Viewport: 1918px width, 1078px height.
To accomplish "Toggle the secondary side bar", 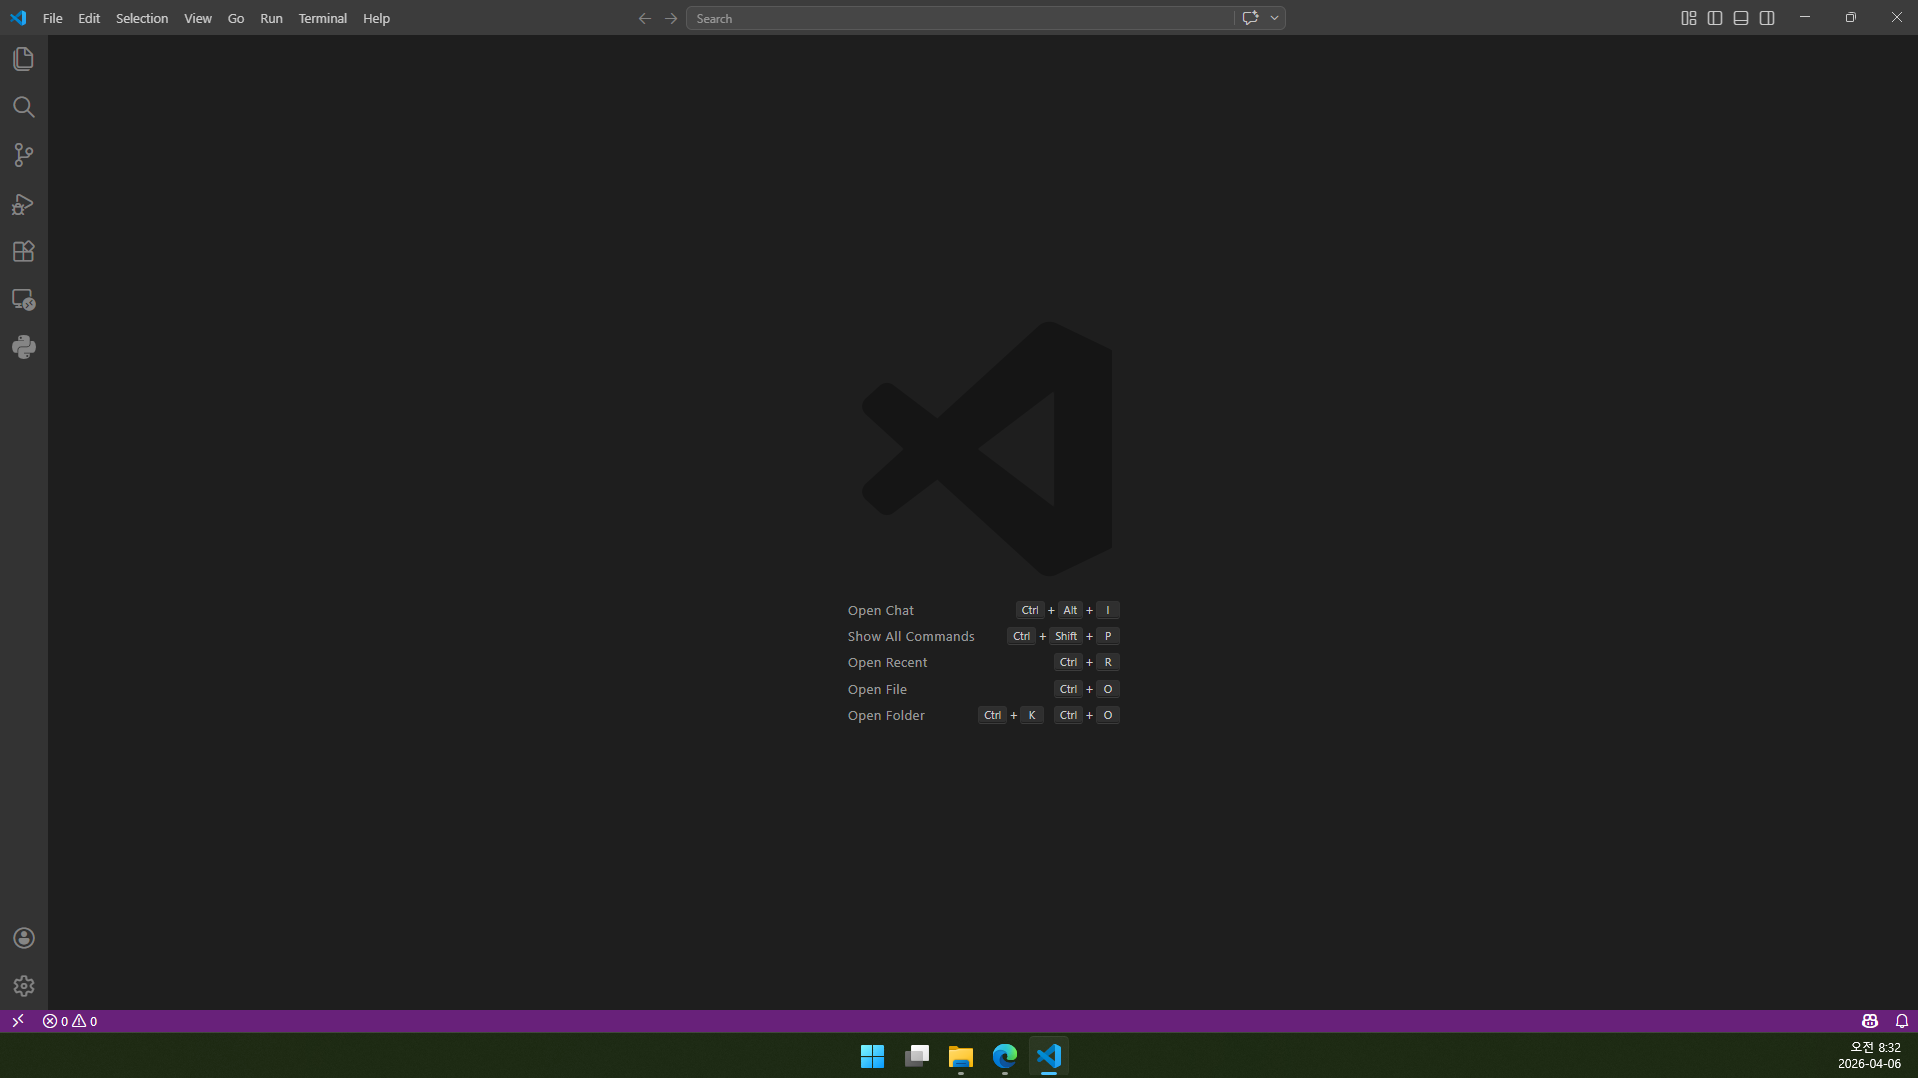I will (x=1767, y=18).
